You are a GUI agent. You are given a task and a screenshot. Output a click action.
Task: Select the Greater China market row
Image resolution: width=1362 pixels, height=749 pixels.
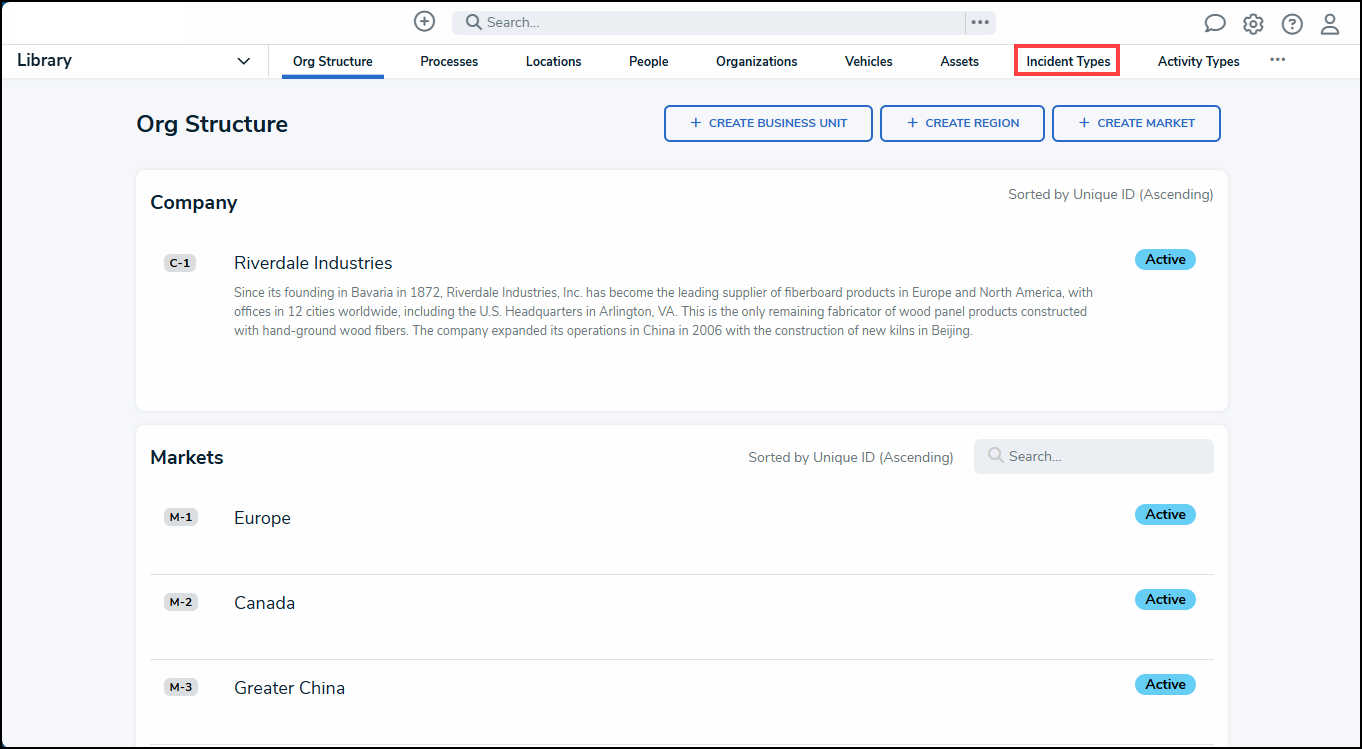point(289,688)
